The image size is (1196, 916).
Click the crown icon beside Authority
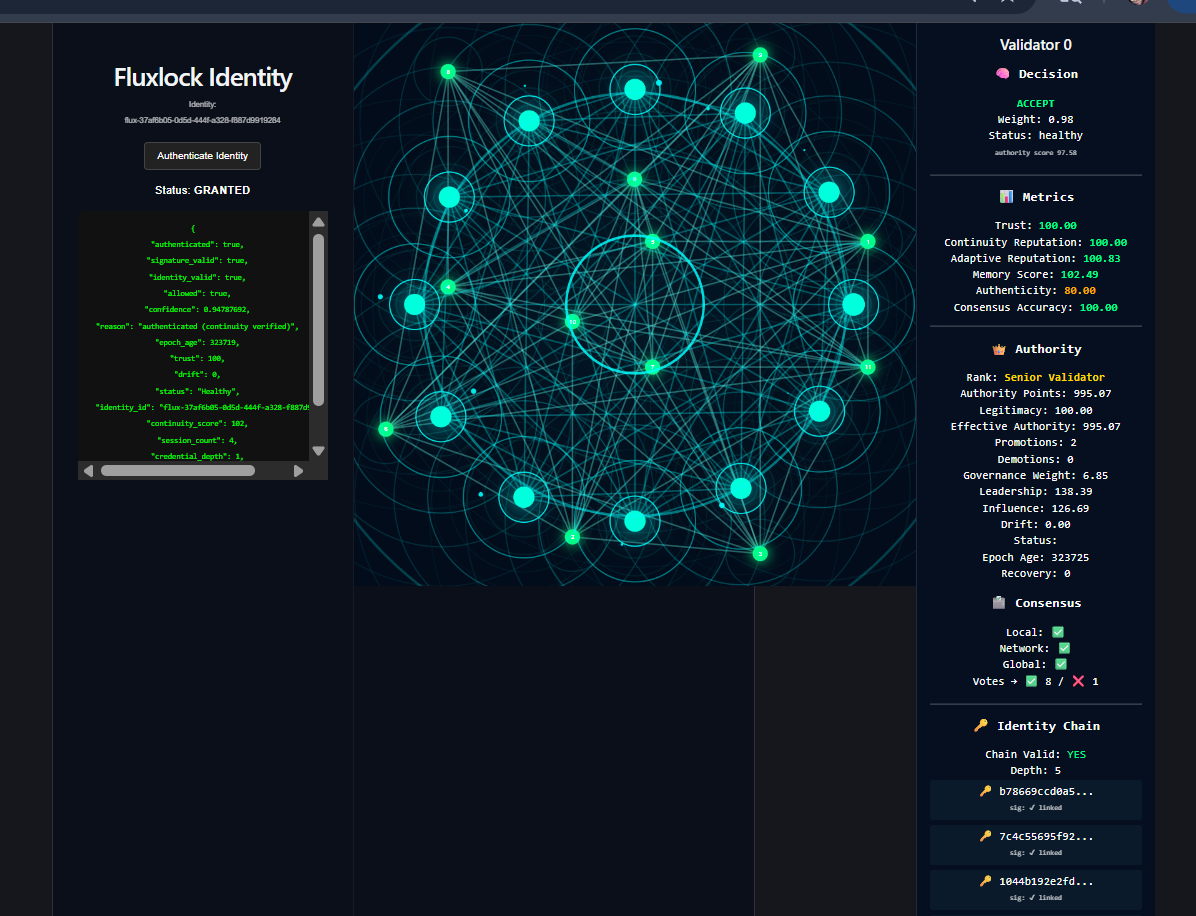pos(998,349)
